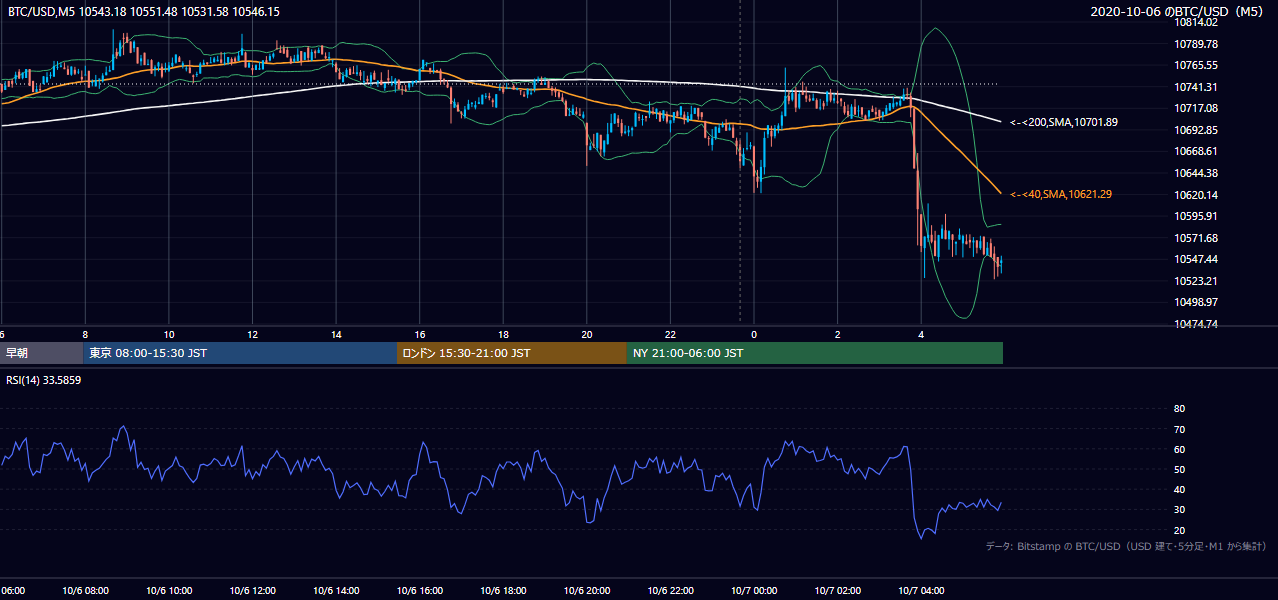Select the 東京 08:00-15:30 JST session bar
1278x600 pixels.
pos(240,353)
